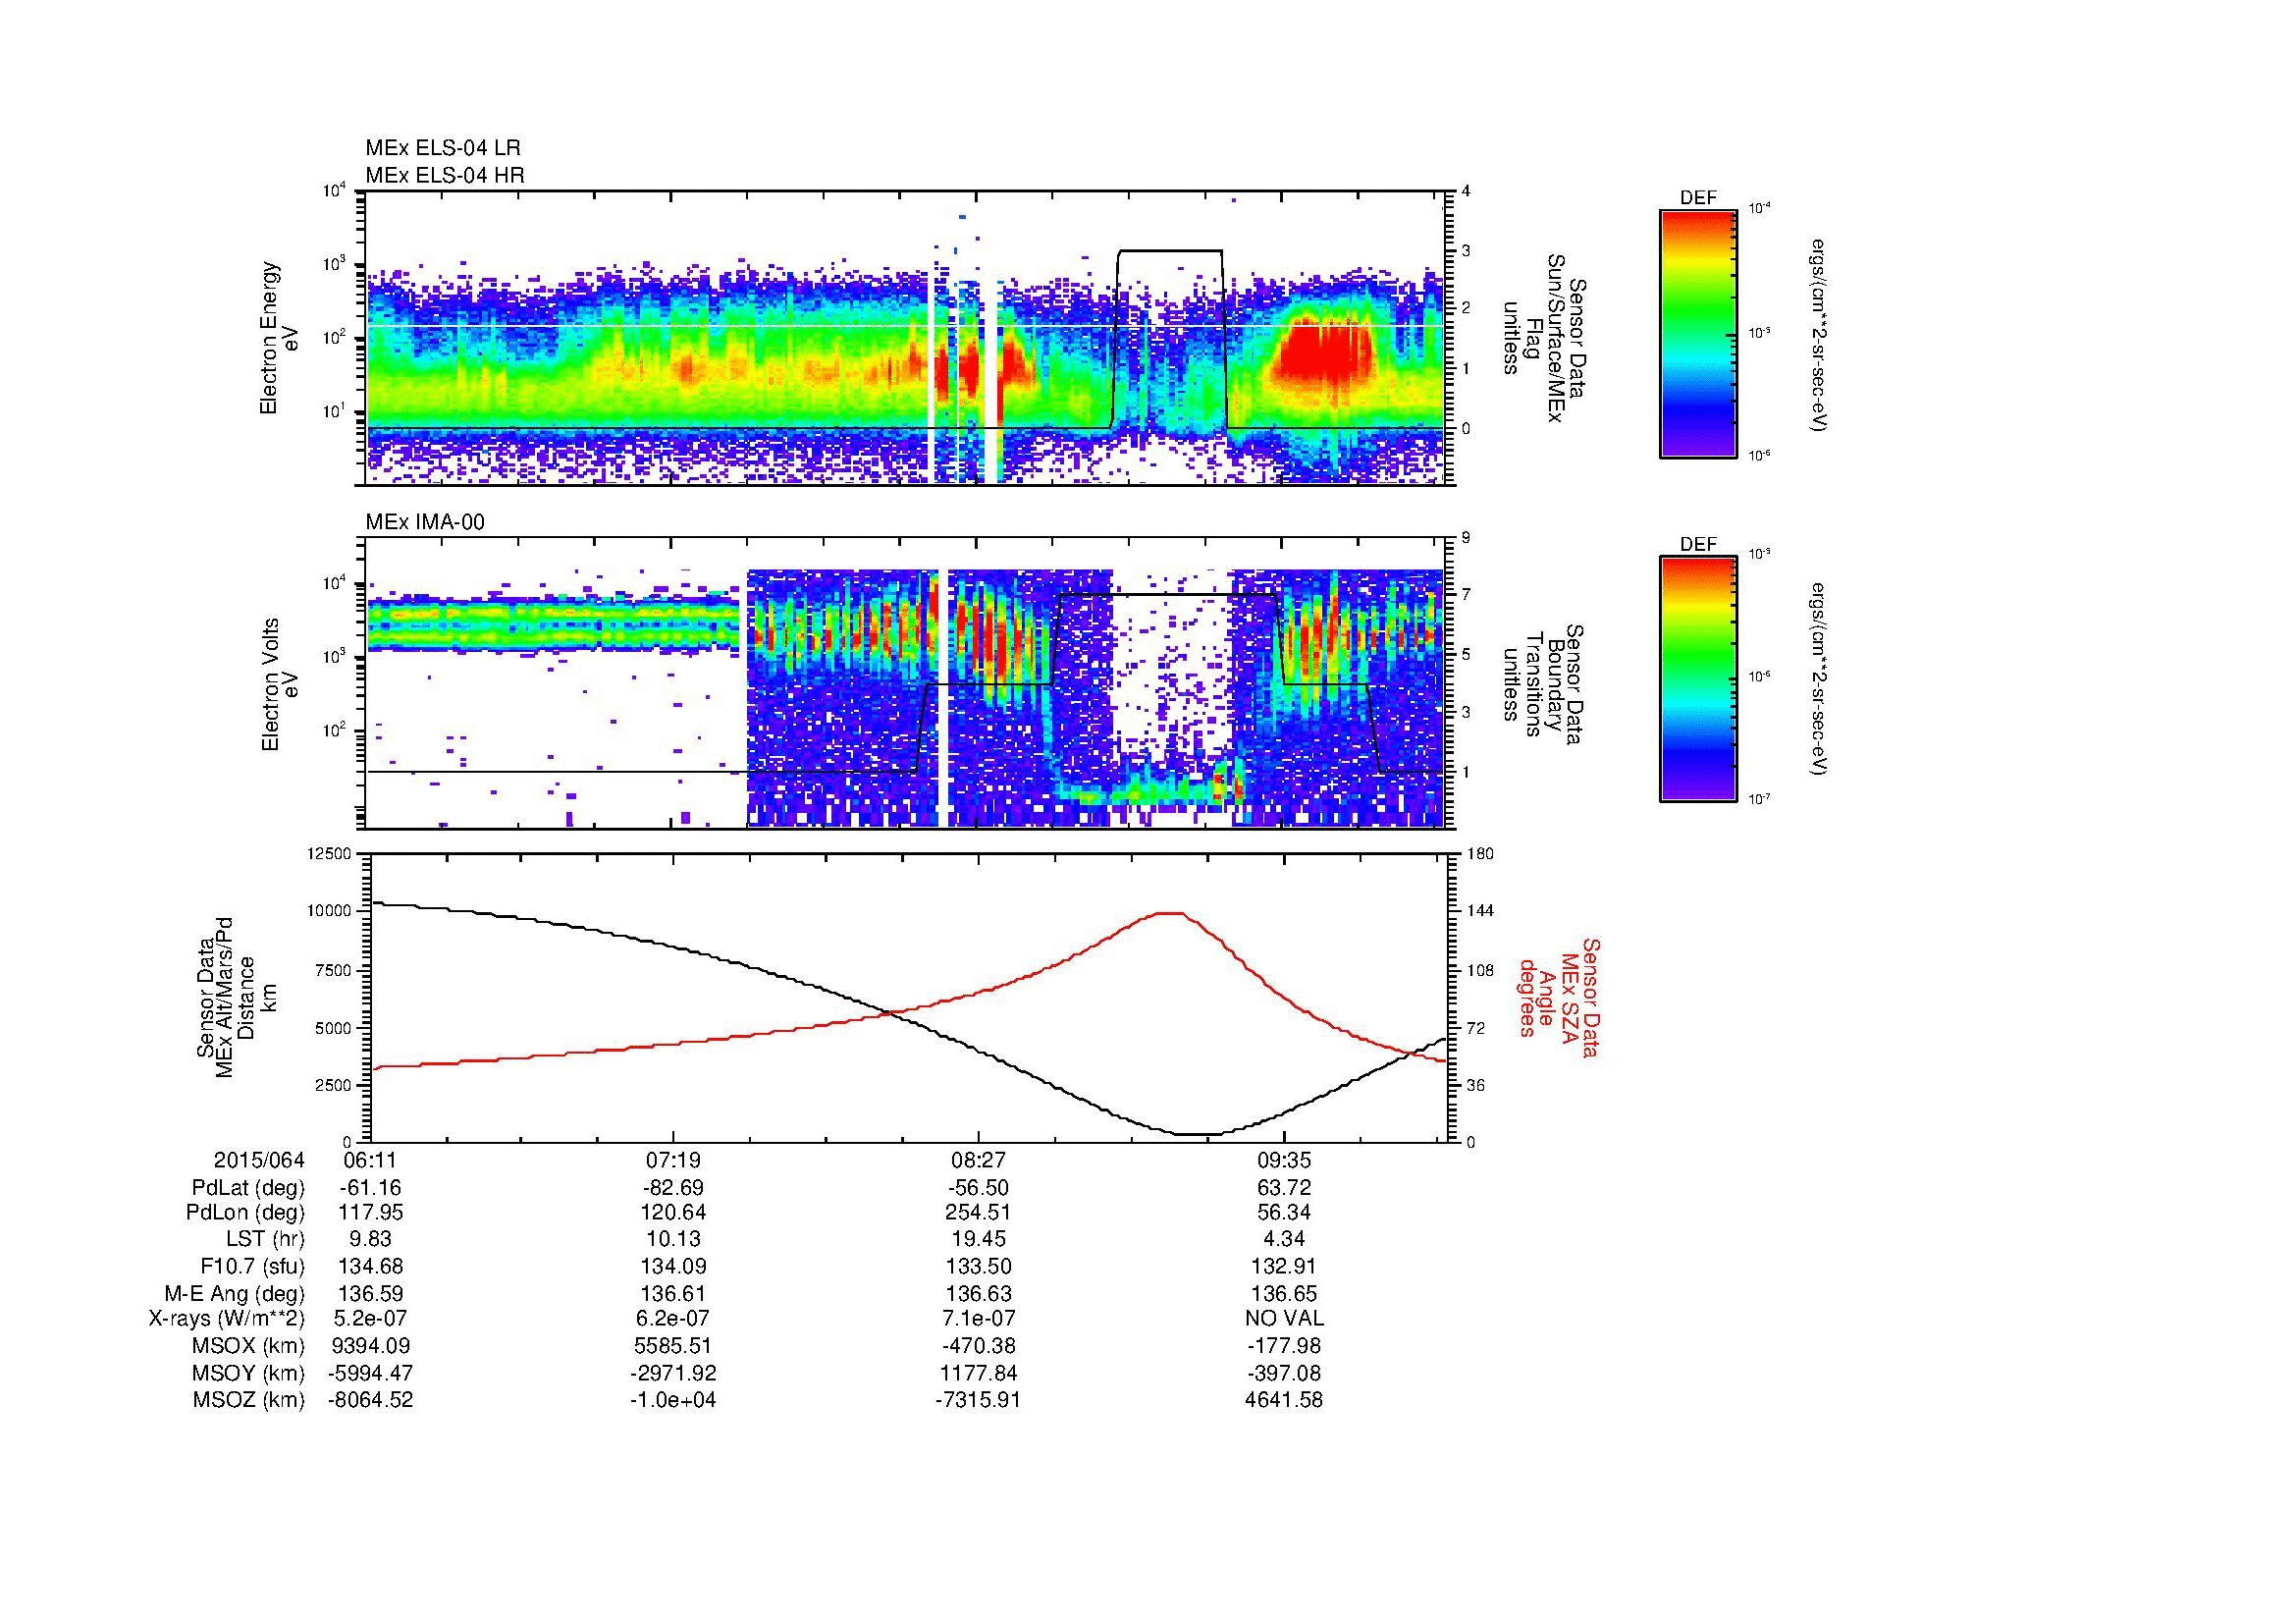Click the 'MEx ELS-04 HR' title

445,175
